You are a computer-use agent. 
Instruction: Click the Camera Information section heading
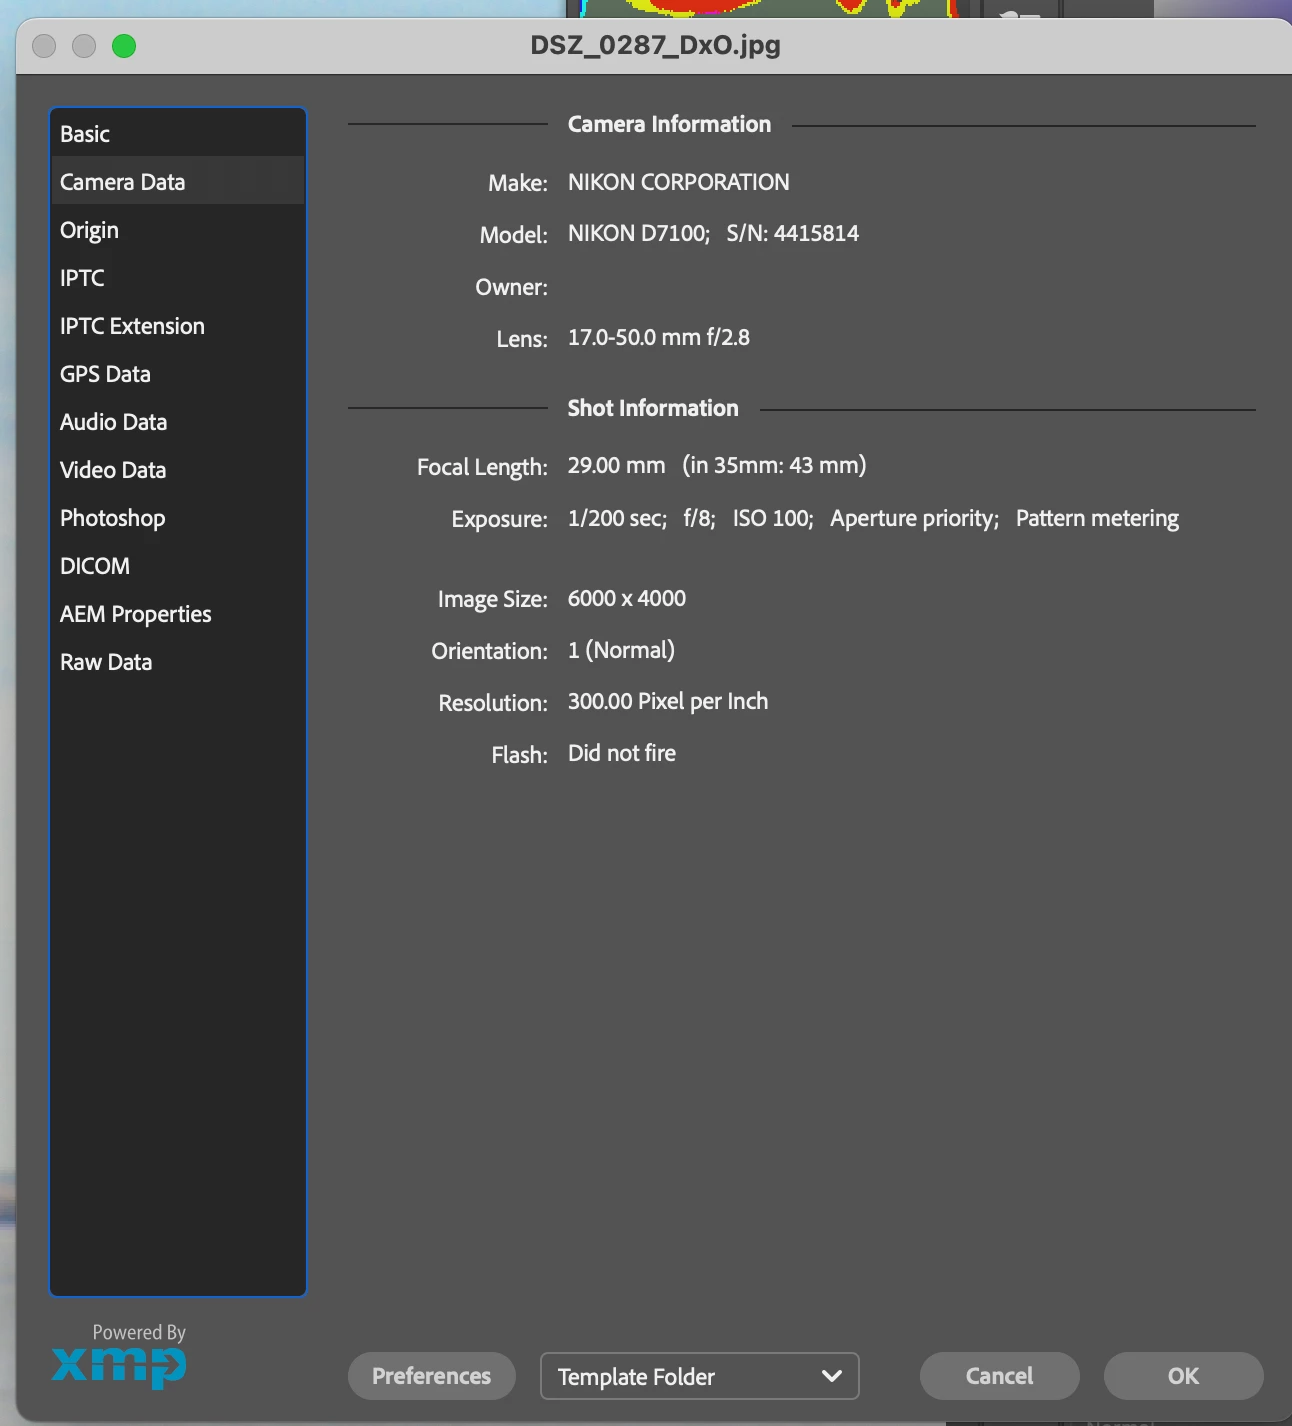click(x=669, y=124)
